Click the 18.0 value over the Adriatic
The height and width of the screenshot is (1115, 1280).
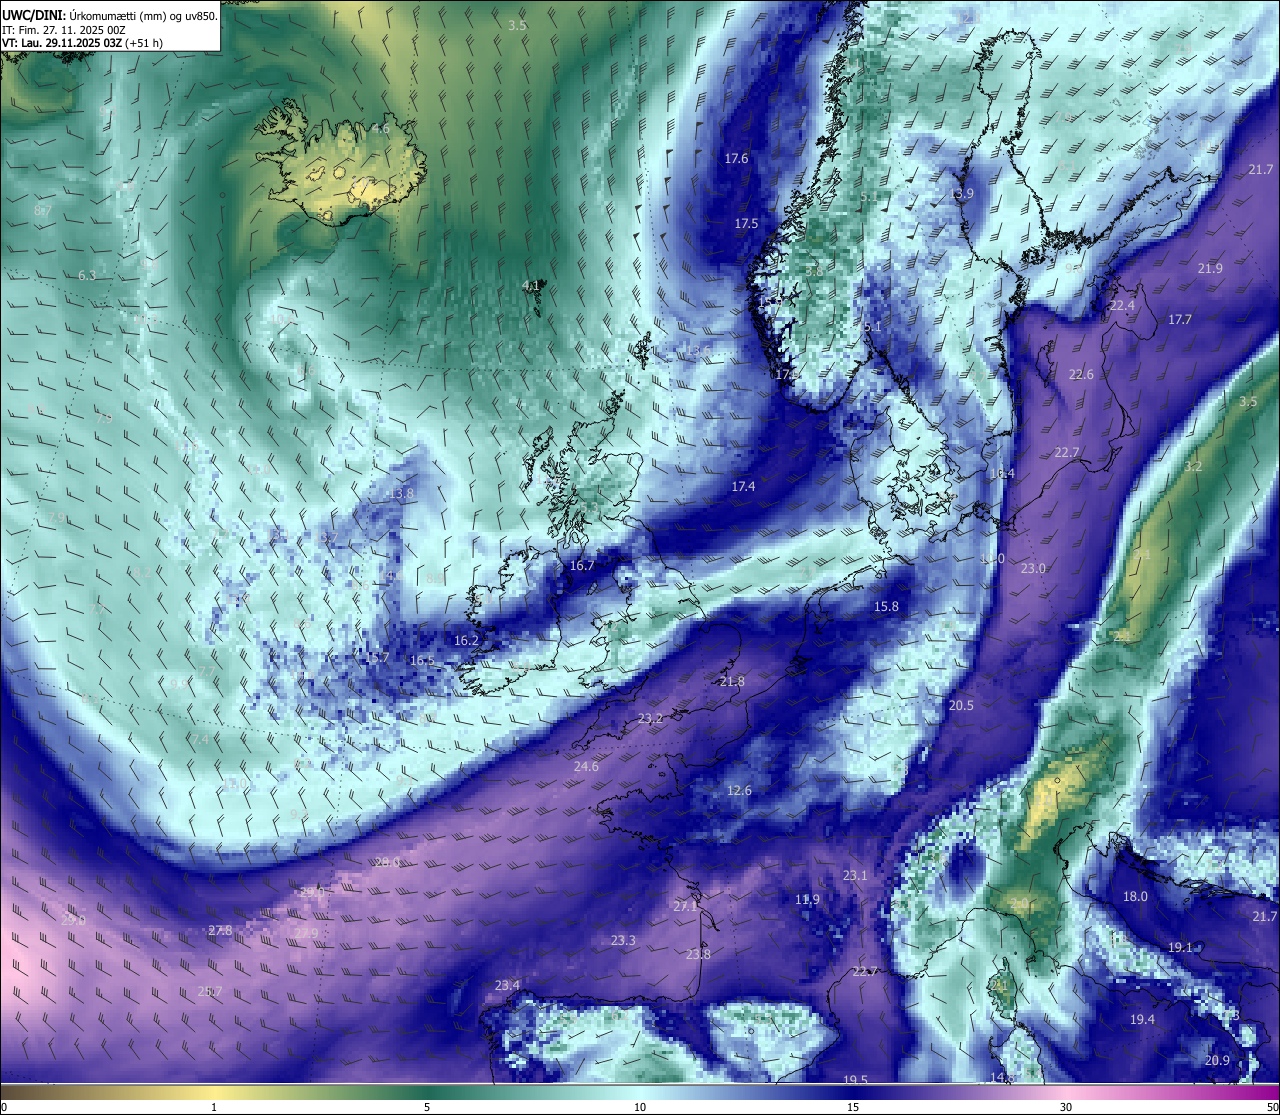click(1135, 896)
